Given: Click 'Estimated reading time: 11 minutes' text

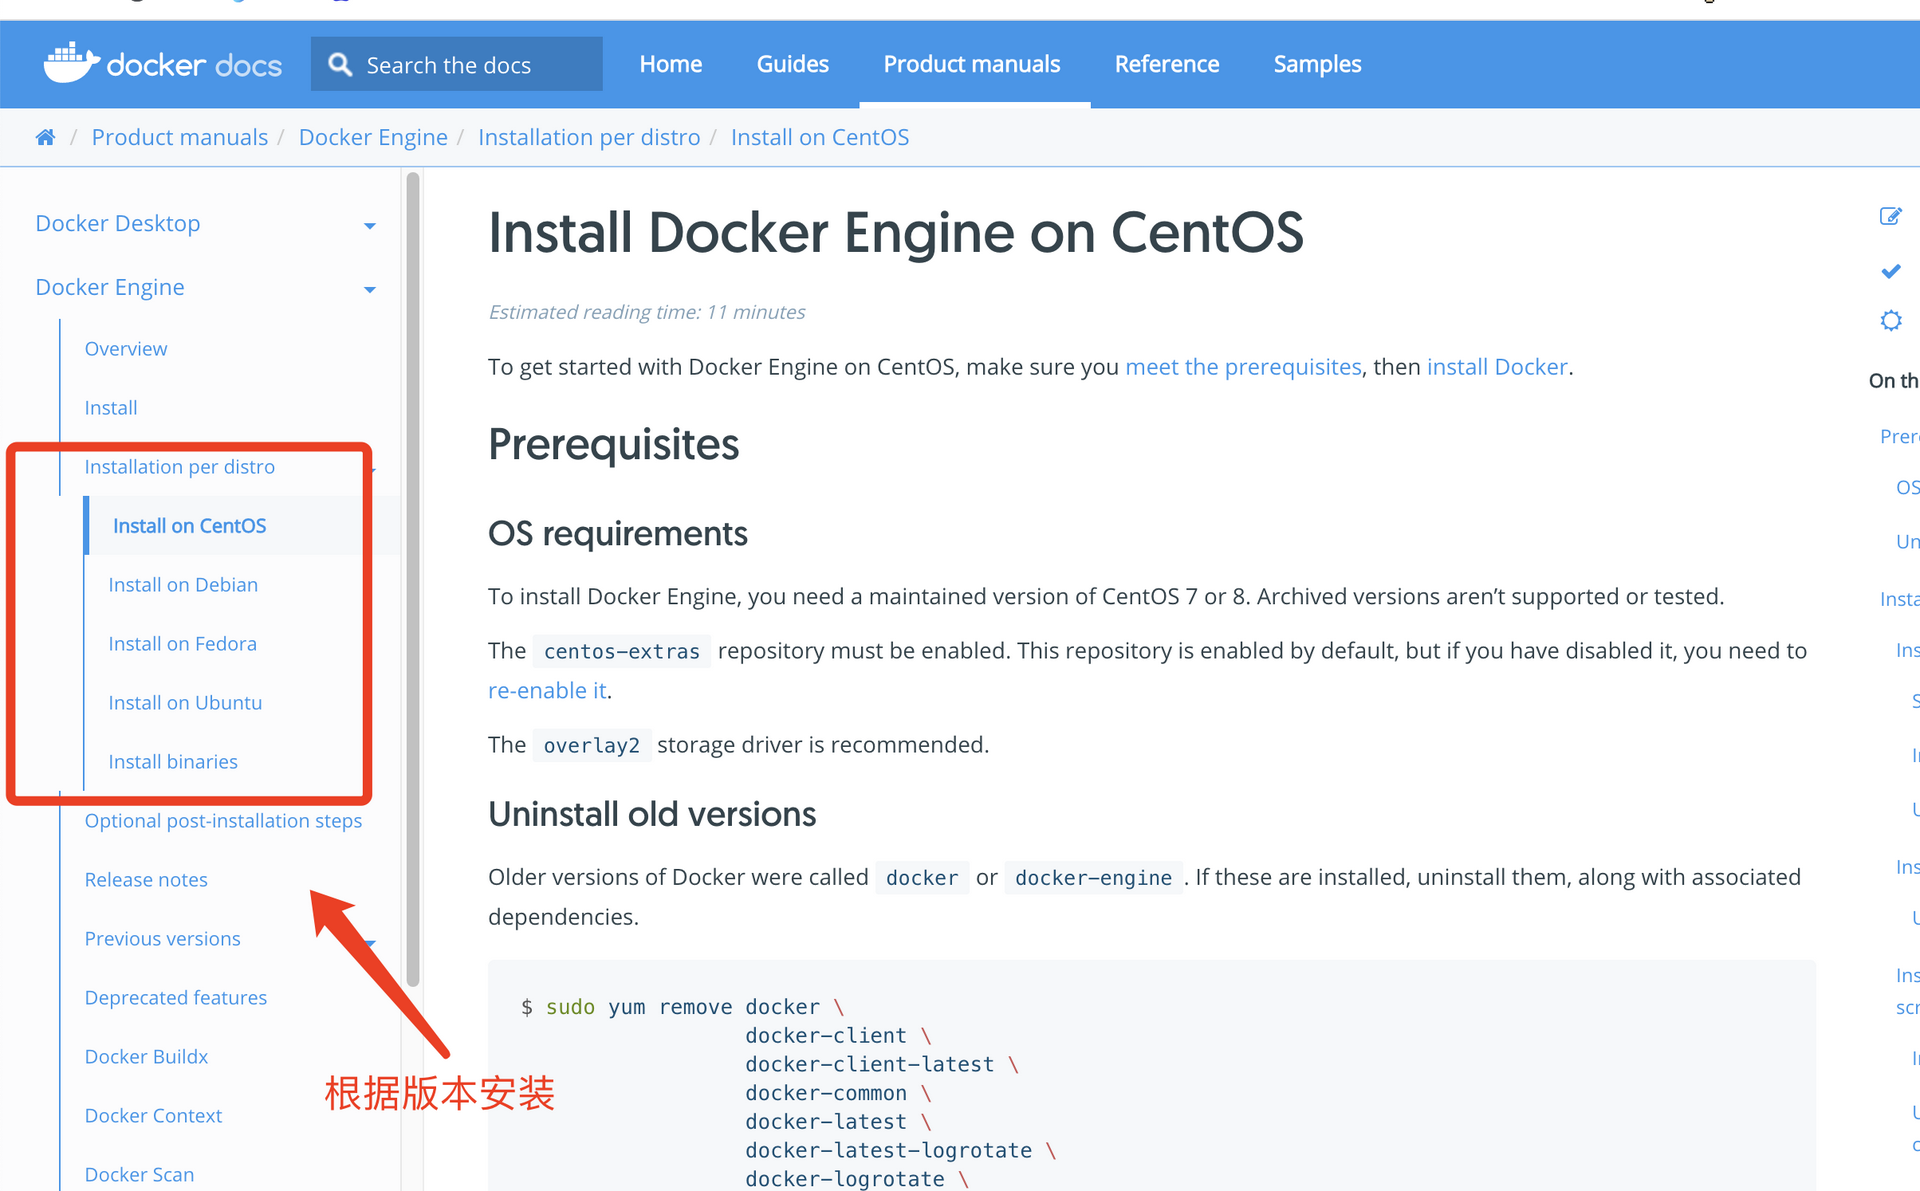Looking at the screenshot, I should pyautogui.click(x=647, y=312).
